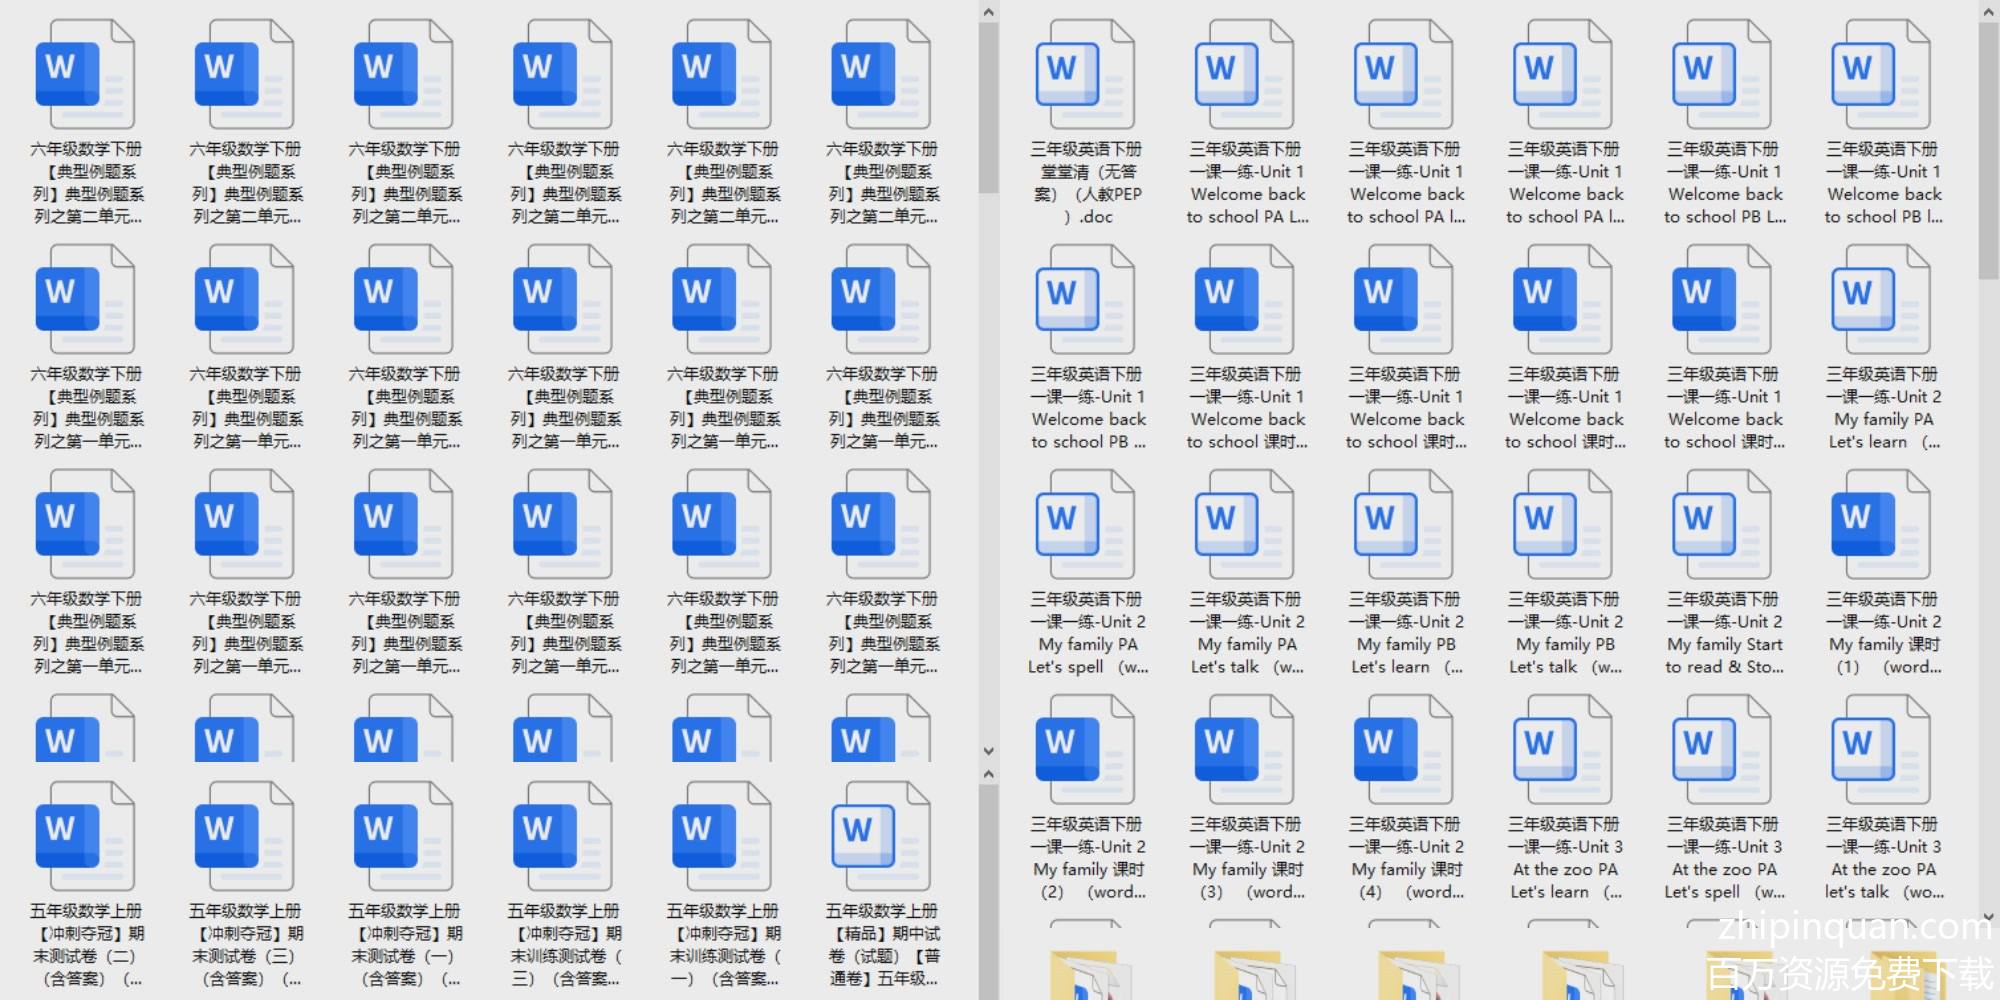Select Word icon for My family Start to read

(1721, 524)
